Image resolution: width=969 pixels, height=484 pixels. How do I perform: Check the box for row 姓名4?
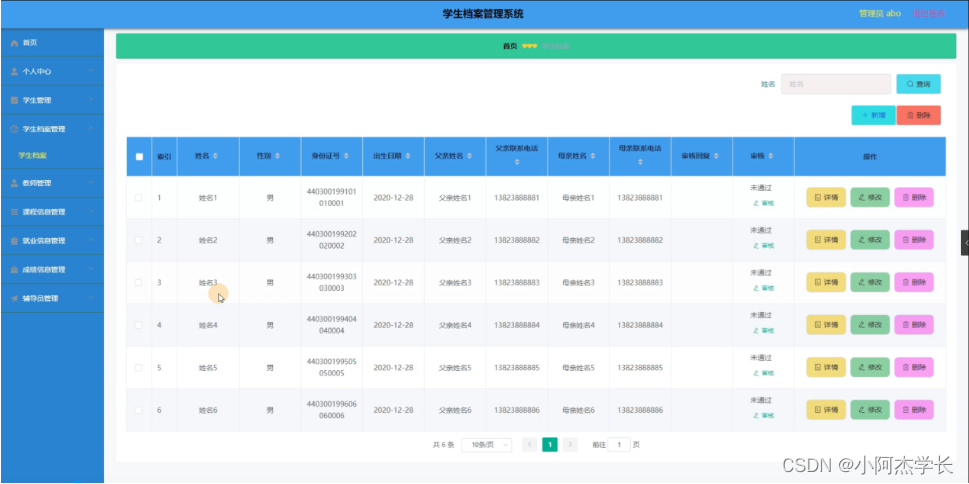coord(138,325)
